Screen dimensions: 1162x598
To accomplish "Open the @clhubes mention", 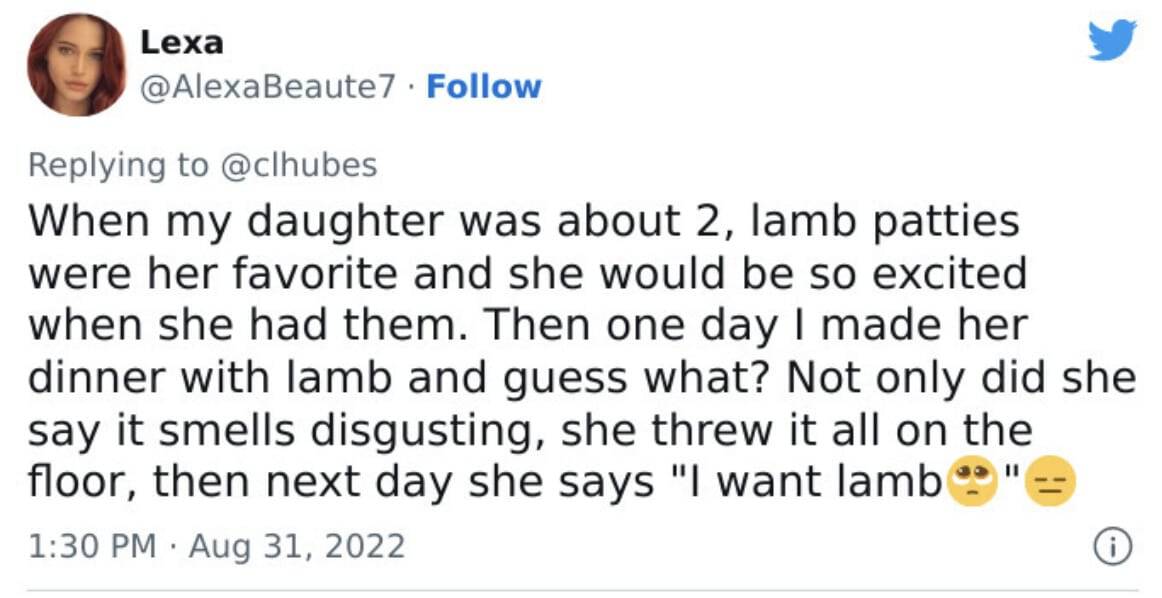I will tap(298, 165).
